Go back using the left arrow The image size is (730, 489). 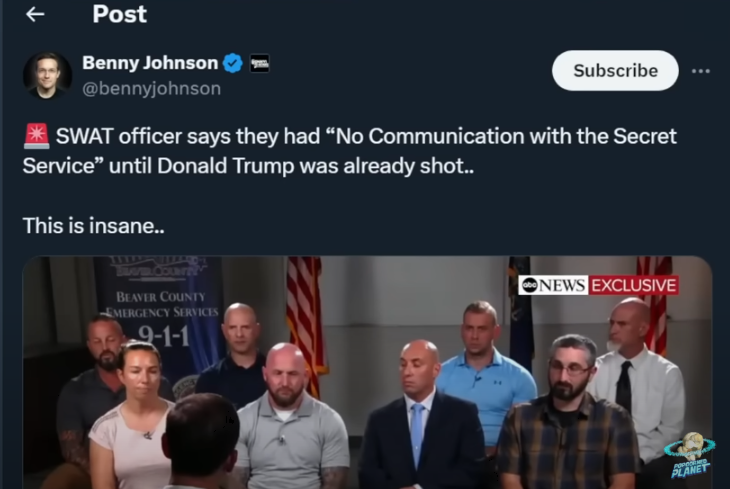point(35,14)
